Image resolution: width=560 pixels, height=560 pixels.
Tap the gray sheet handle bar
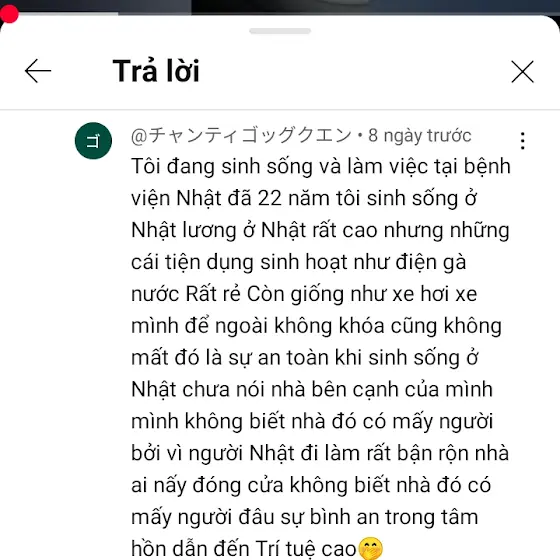pos(280,31)
